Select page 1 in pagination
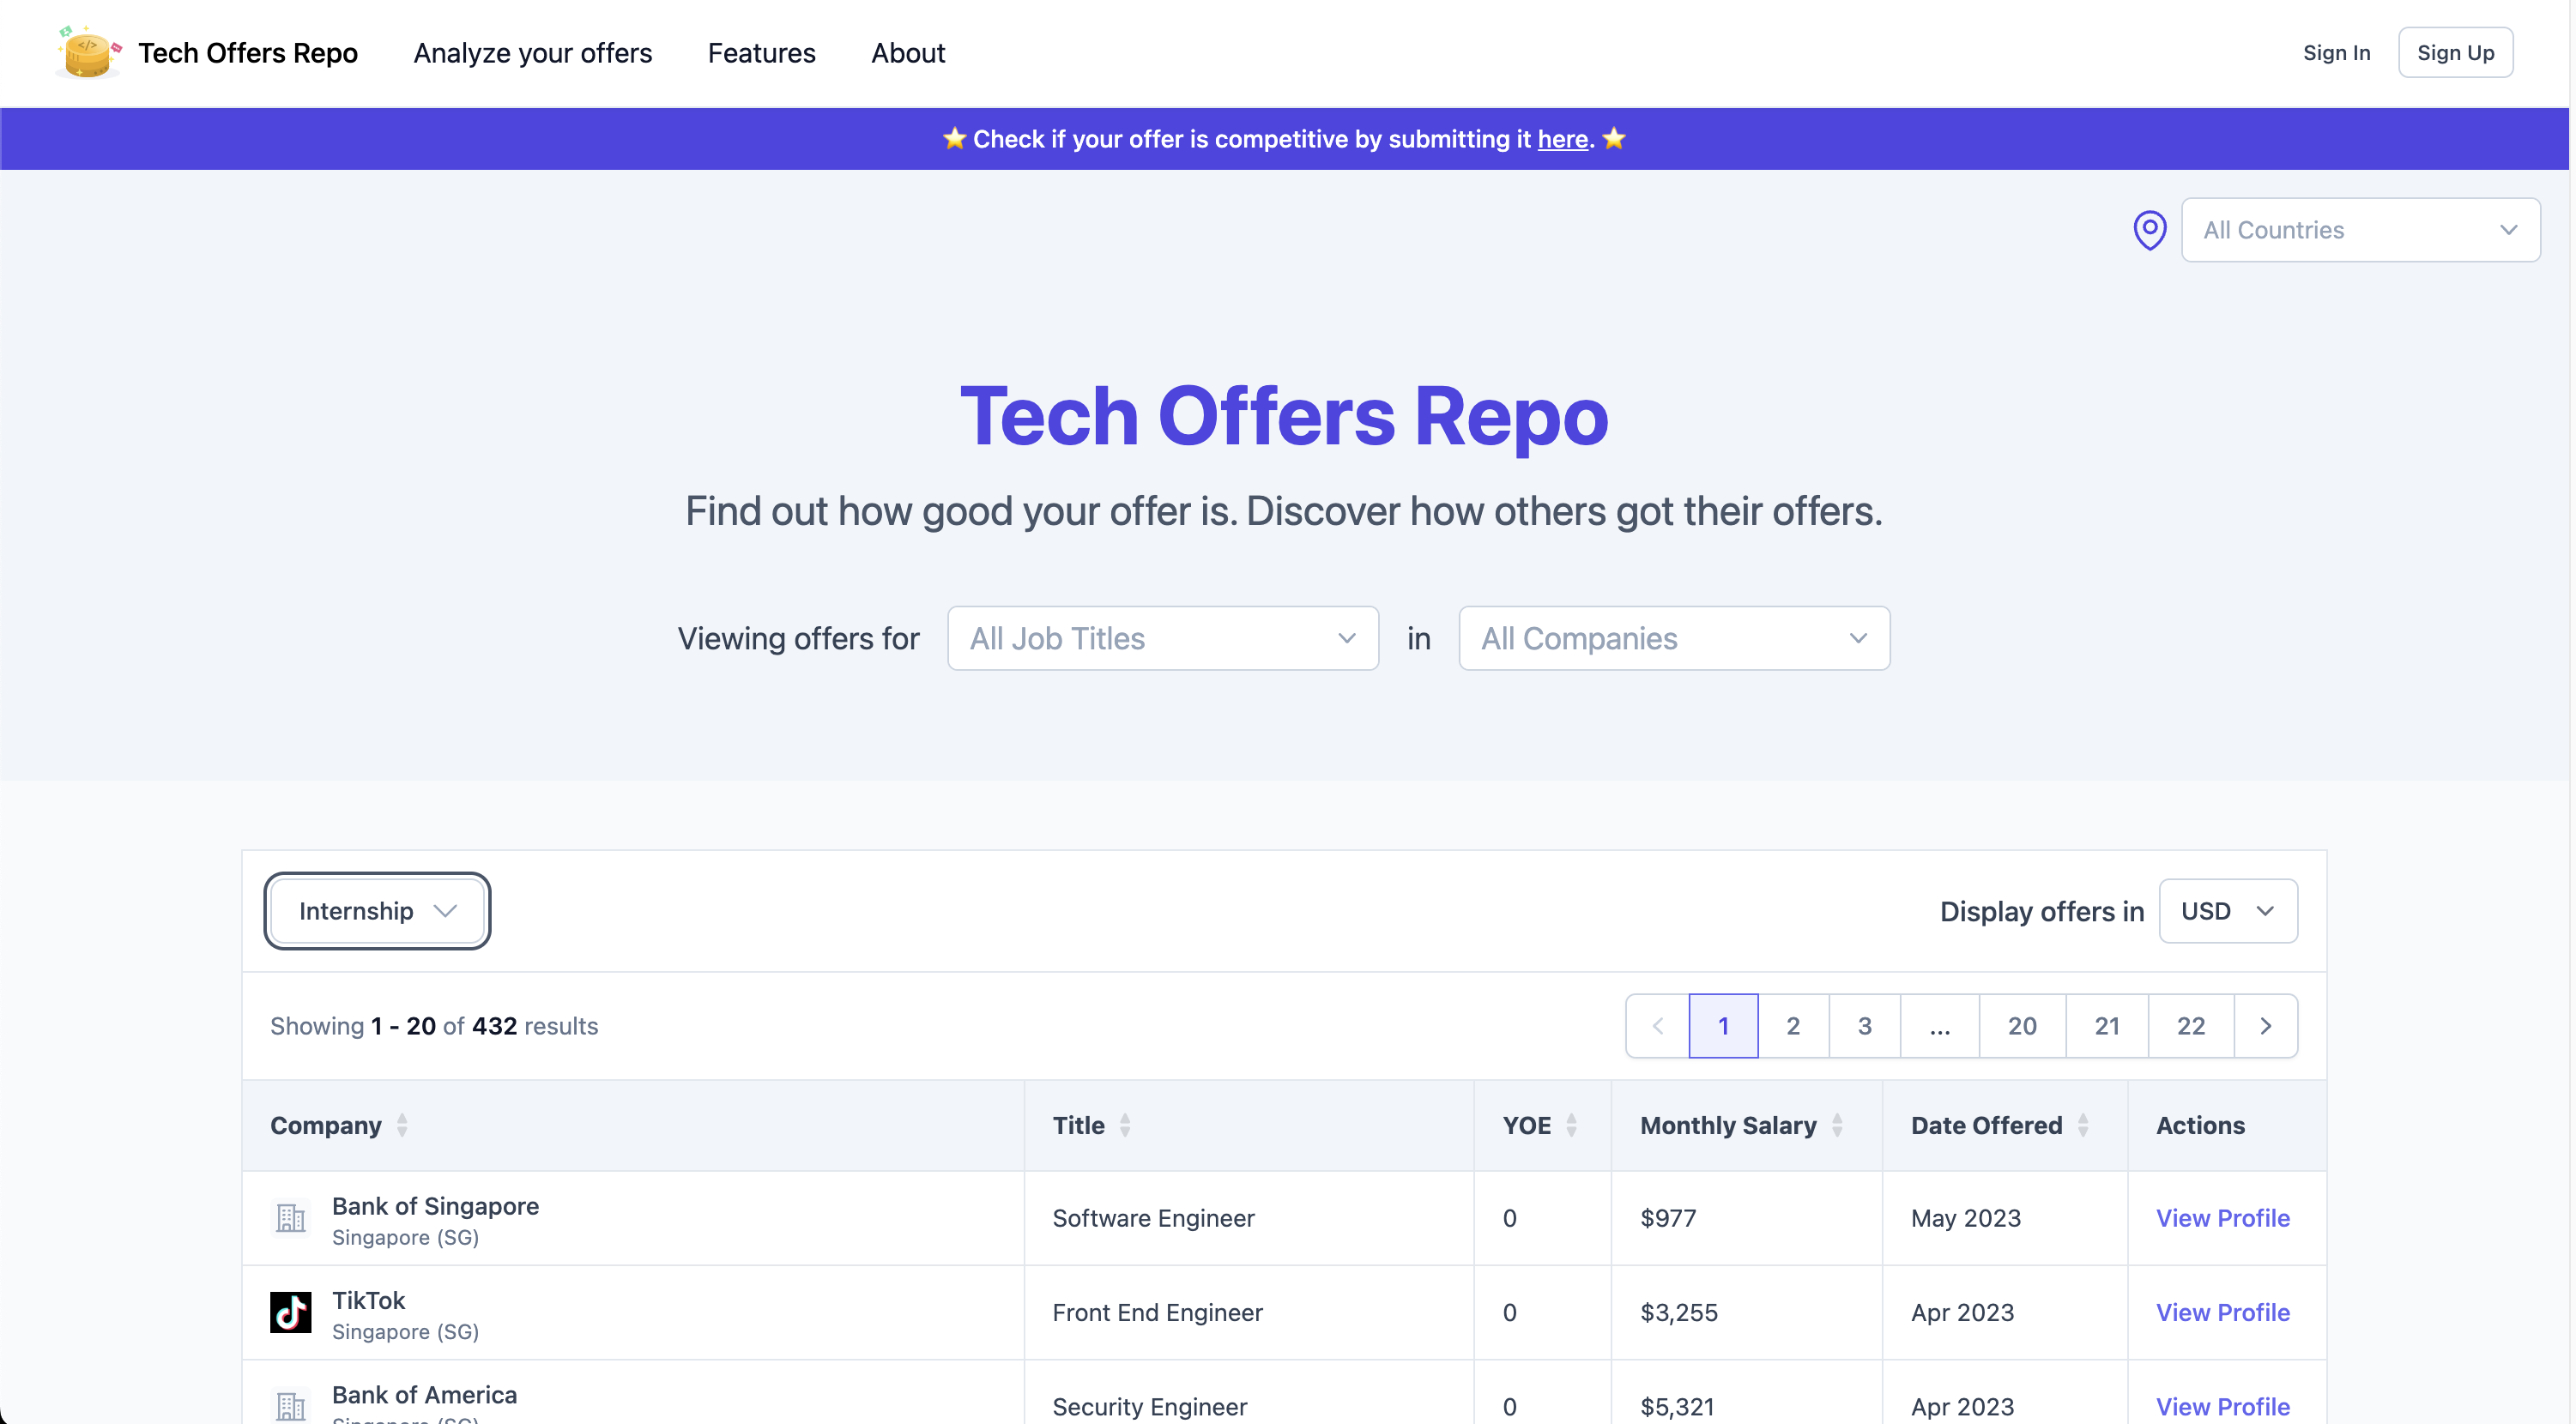2576x1424 pixels. coord(1723,1026)
